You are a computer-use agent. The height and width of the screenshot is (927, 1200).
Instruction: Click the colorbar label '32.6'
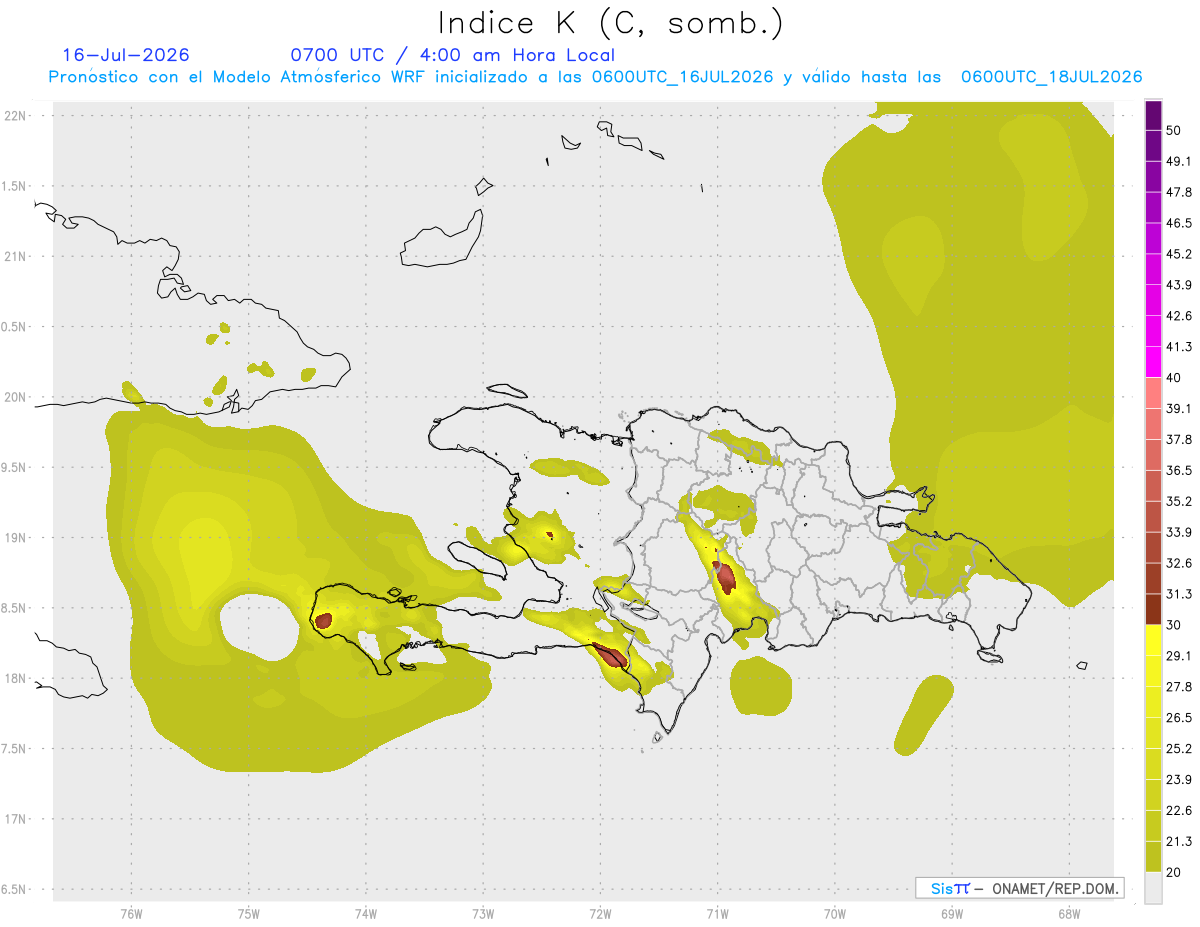pyautogui.click(x=1179, y=563)
